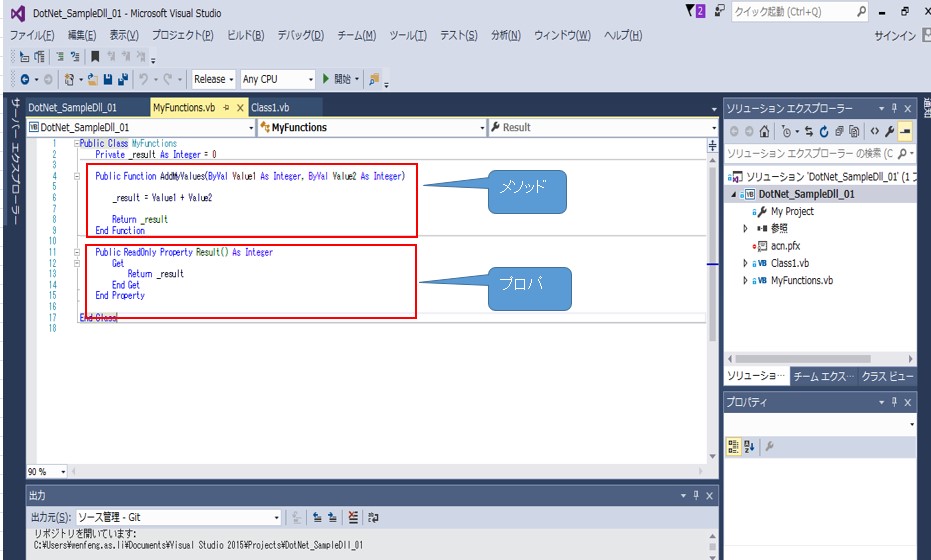Click the Pending Changes Filter clock icon

[x=786, y=131]
